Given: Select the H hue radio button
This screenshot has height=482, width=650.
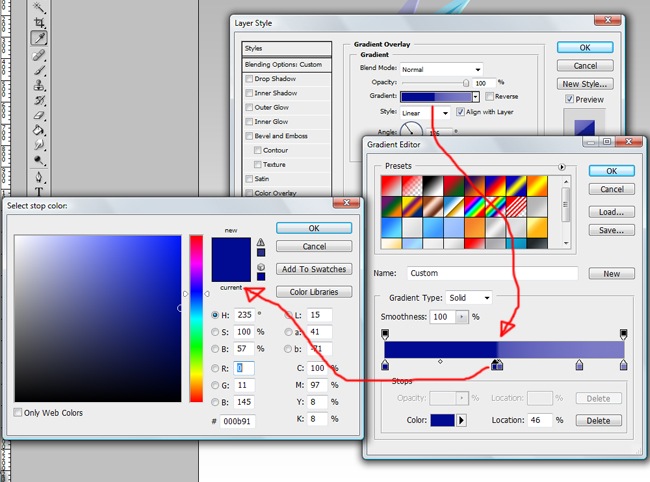Looking at the screenshot, I should (215, 314).
